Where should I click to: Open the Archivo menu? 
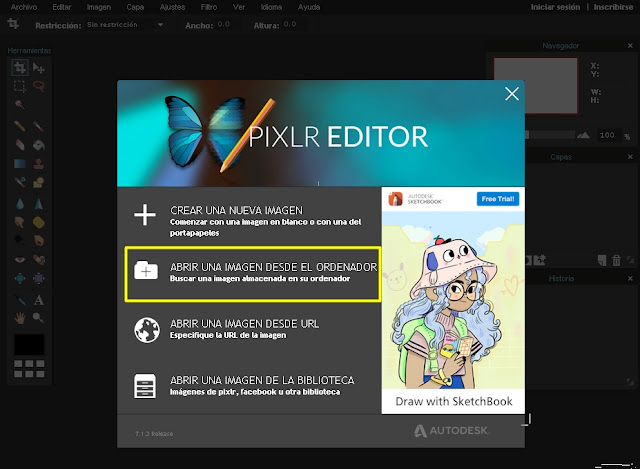pos(24,7)
